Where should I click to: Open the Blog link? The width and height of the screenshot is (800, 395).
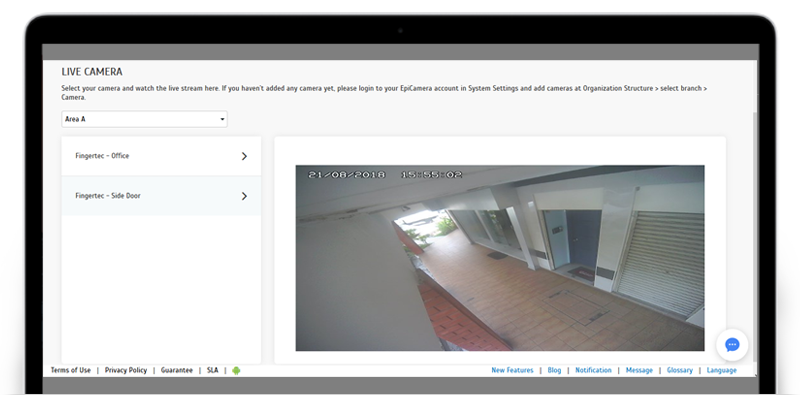[554, 370]
